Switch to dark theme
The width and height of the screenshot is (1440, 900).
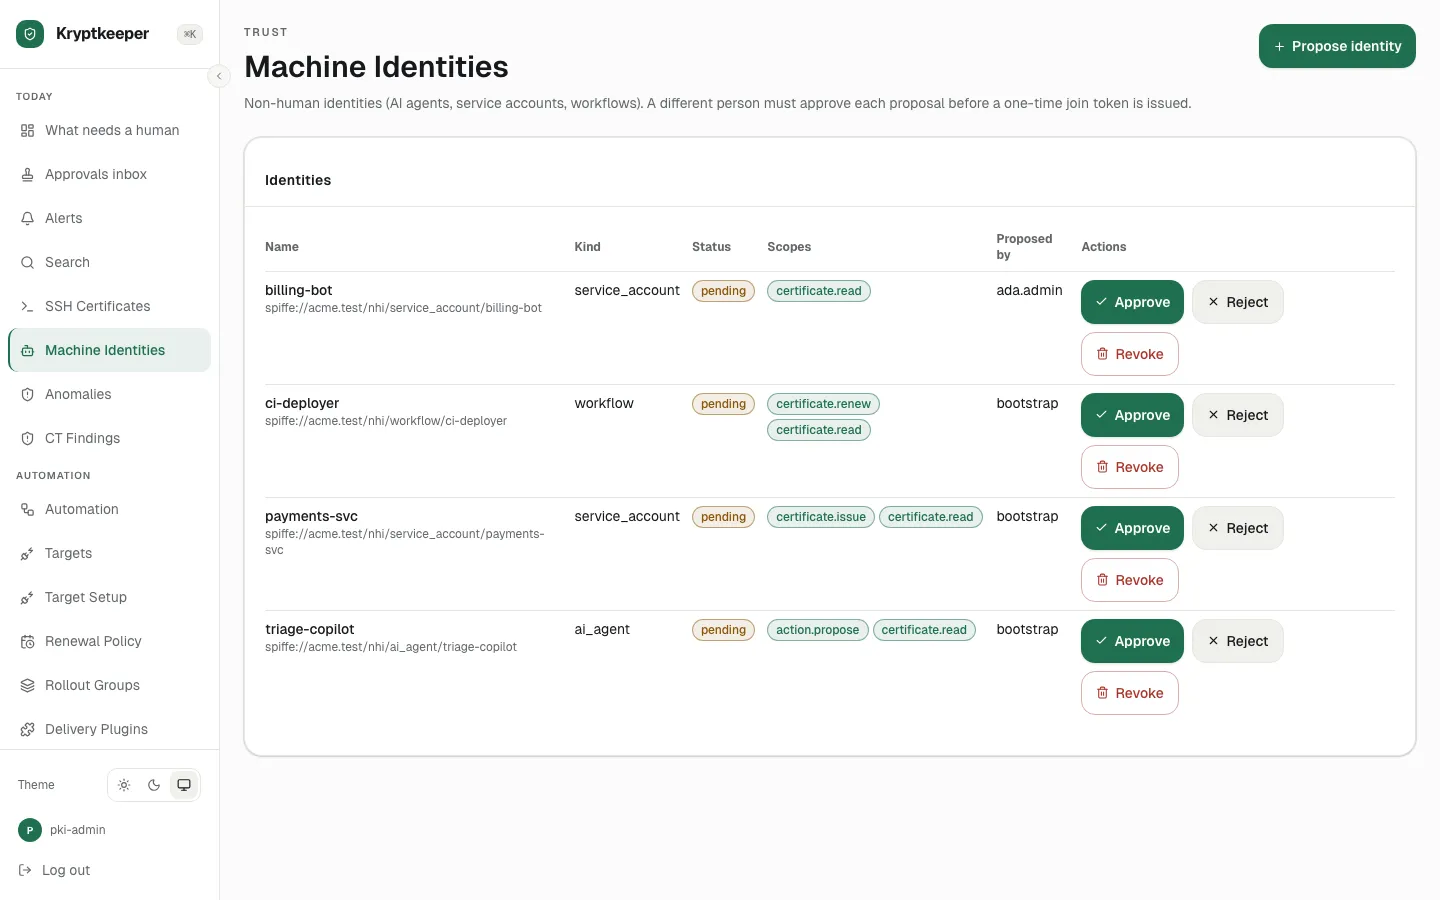(154, 785)
